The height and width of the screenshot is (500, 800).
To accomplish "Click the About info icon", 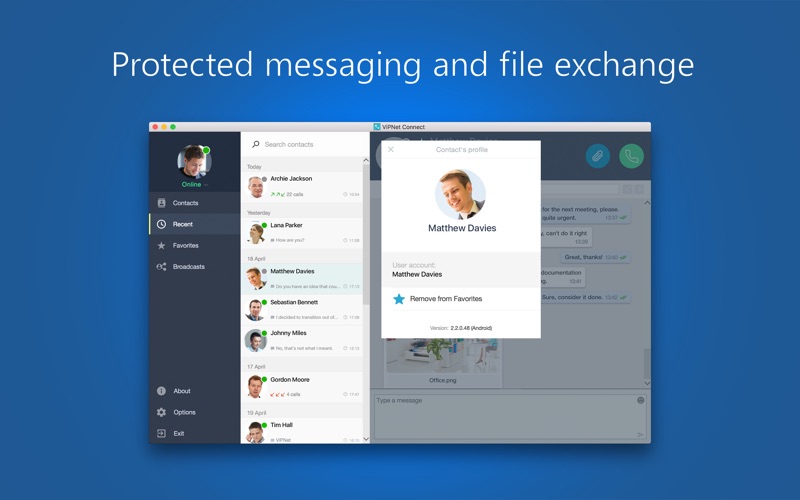I will tap(161, 391).
